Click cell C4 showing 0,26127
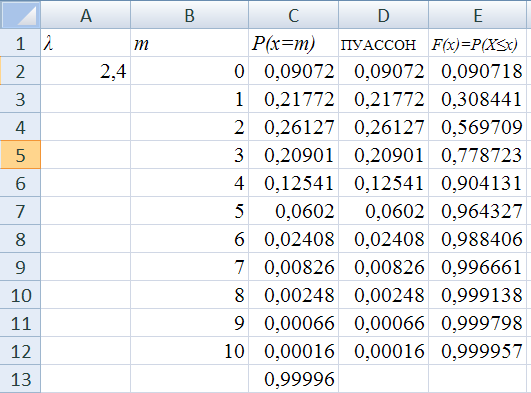Image resolution: width=531 pixels, height=393 pixels. coord(294,127)
